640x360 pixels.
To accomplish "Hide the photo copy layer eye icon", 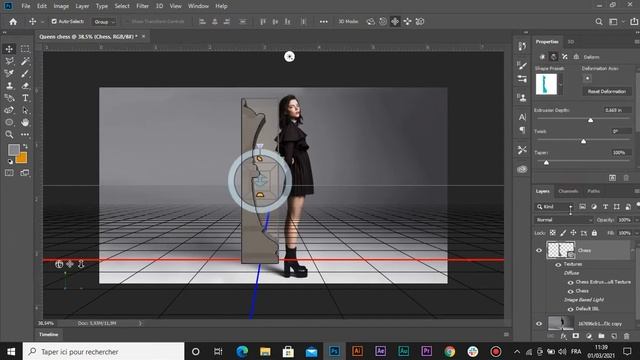I will 539,324.
